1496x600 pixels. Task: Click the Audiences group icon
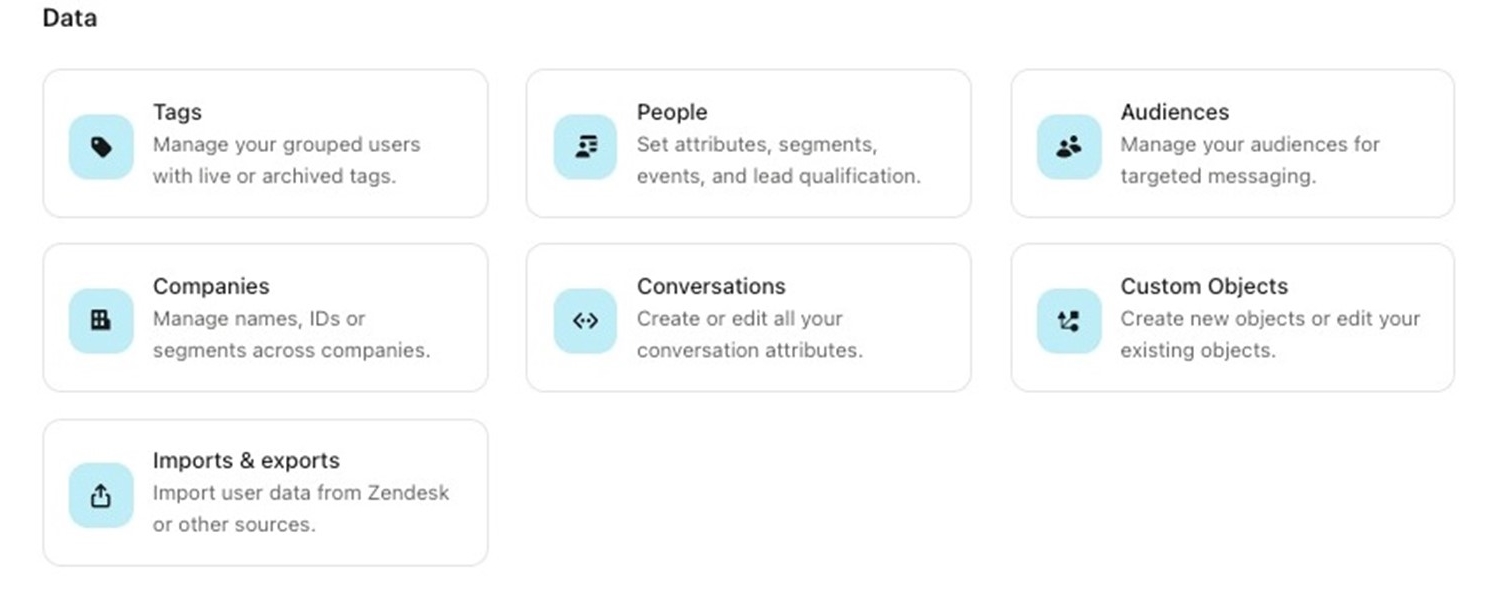[x=1069, y=147]
